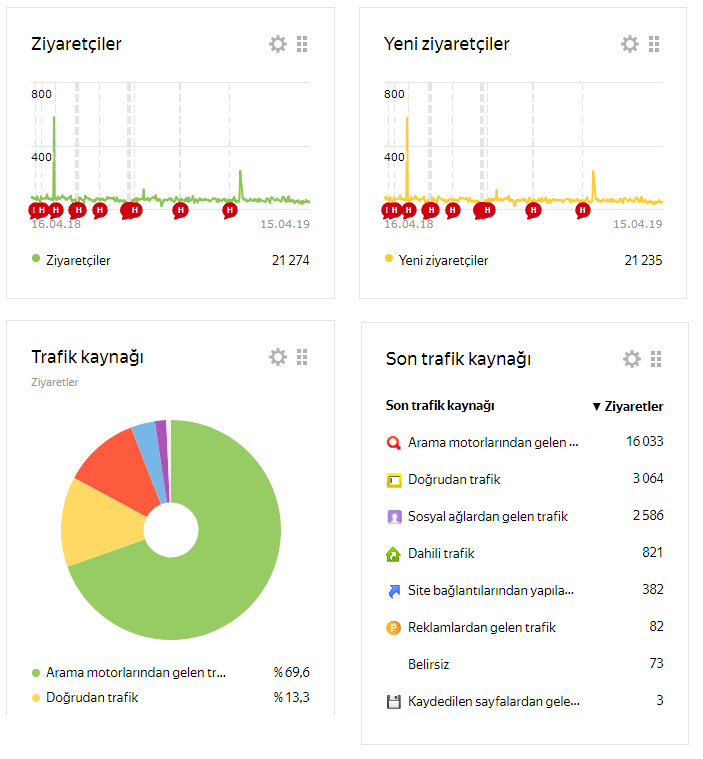The height and width of the screenshot is (759, 703).
Task: Click the last red annotation marker on Ziyaretçiler chart
Action: pyautogui.click(x=229, y=211)
